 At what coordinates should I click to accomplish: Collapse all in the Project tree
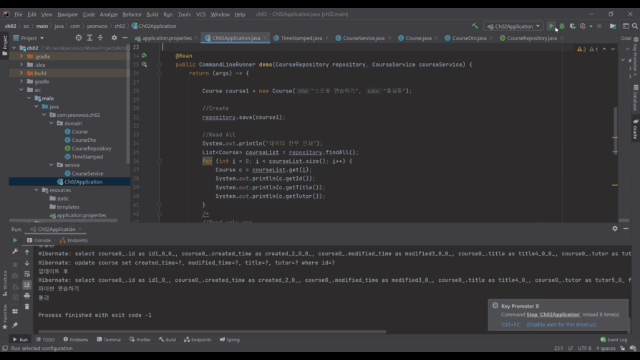100,38
